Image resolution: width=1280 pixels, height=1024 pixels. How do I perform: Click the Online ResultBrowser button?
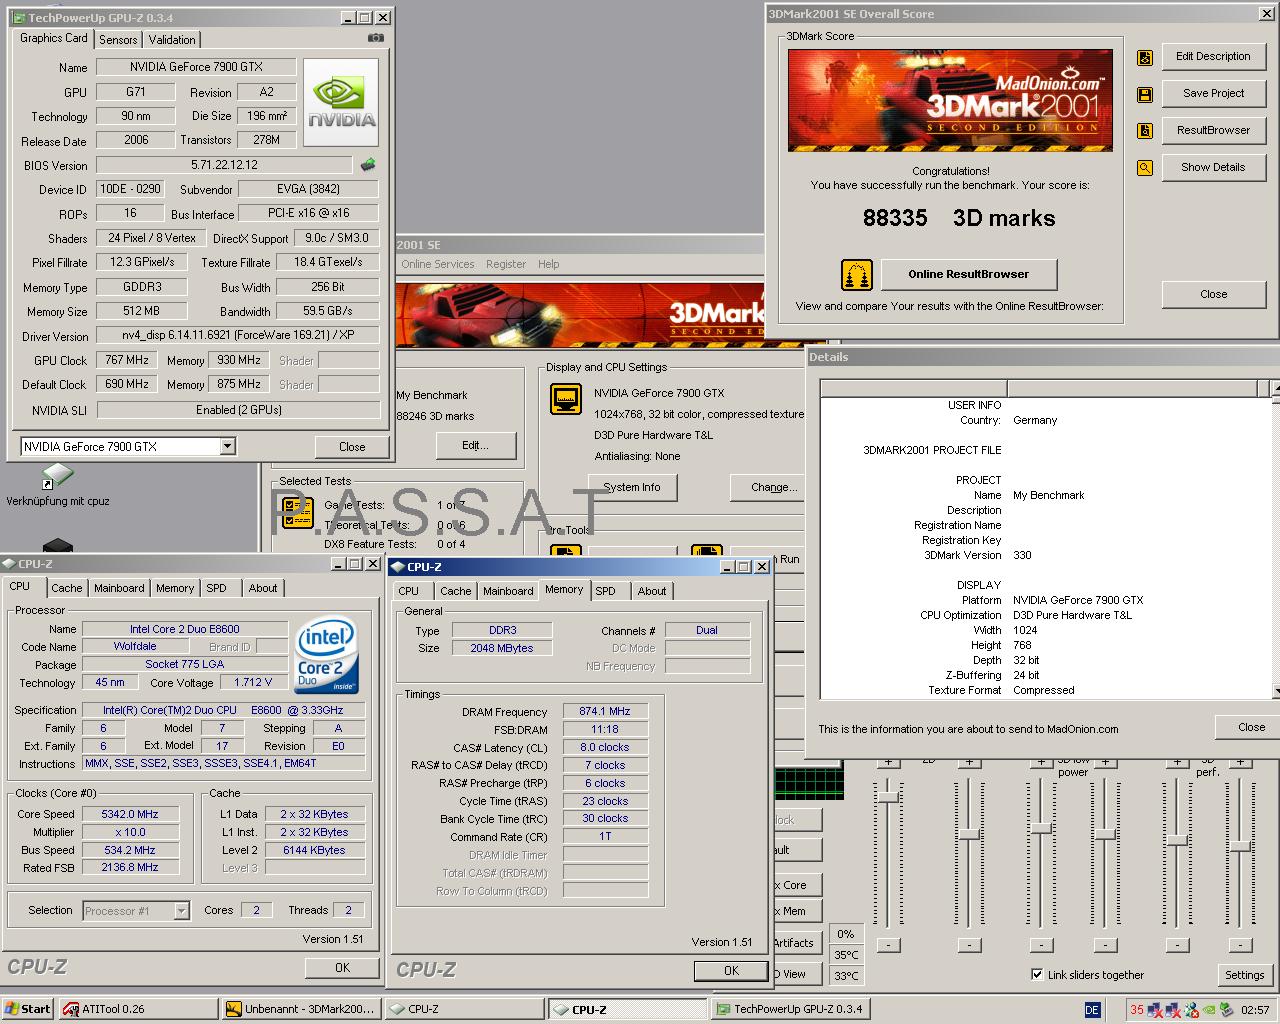[x=968, y=274]
